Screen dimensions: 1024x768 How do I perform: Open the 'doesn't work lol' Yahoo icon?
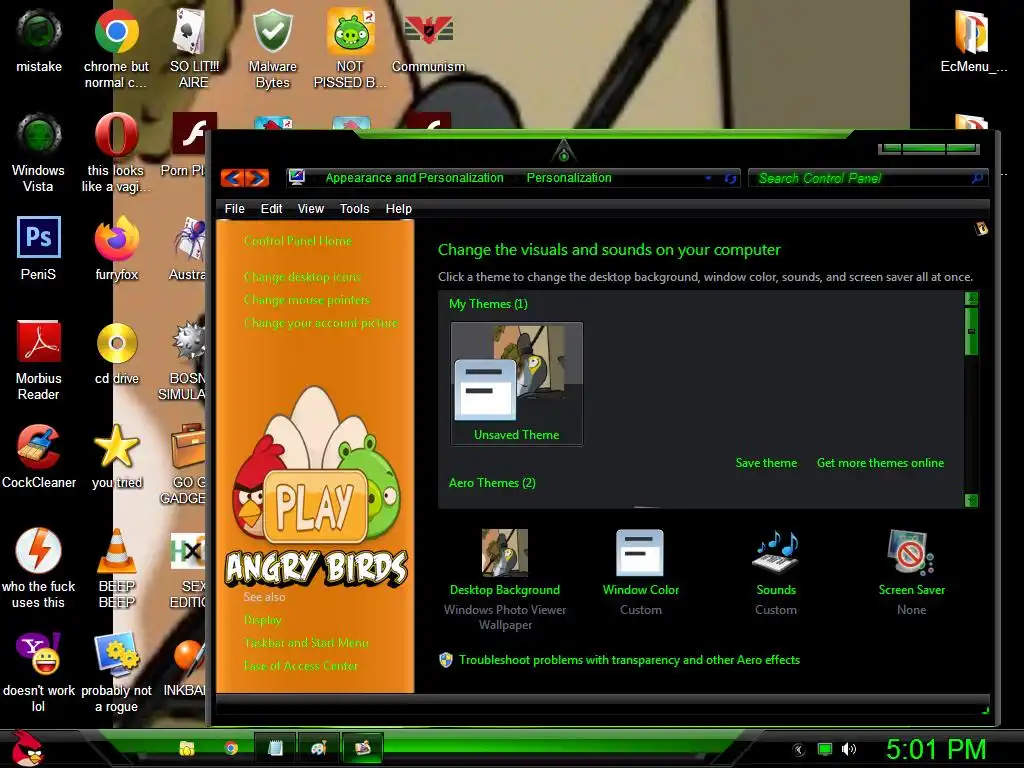click(39, 672)
